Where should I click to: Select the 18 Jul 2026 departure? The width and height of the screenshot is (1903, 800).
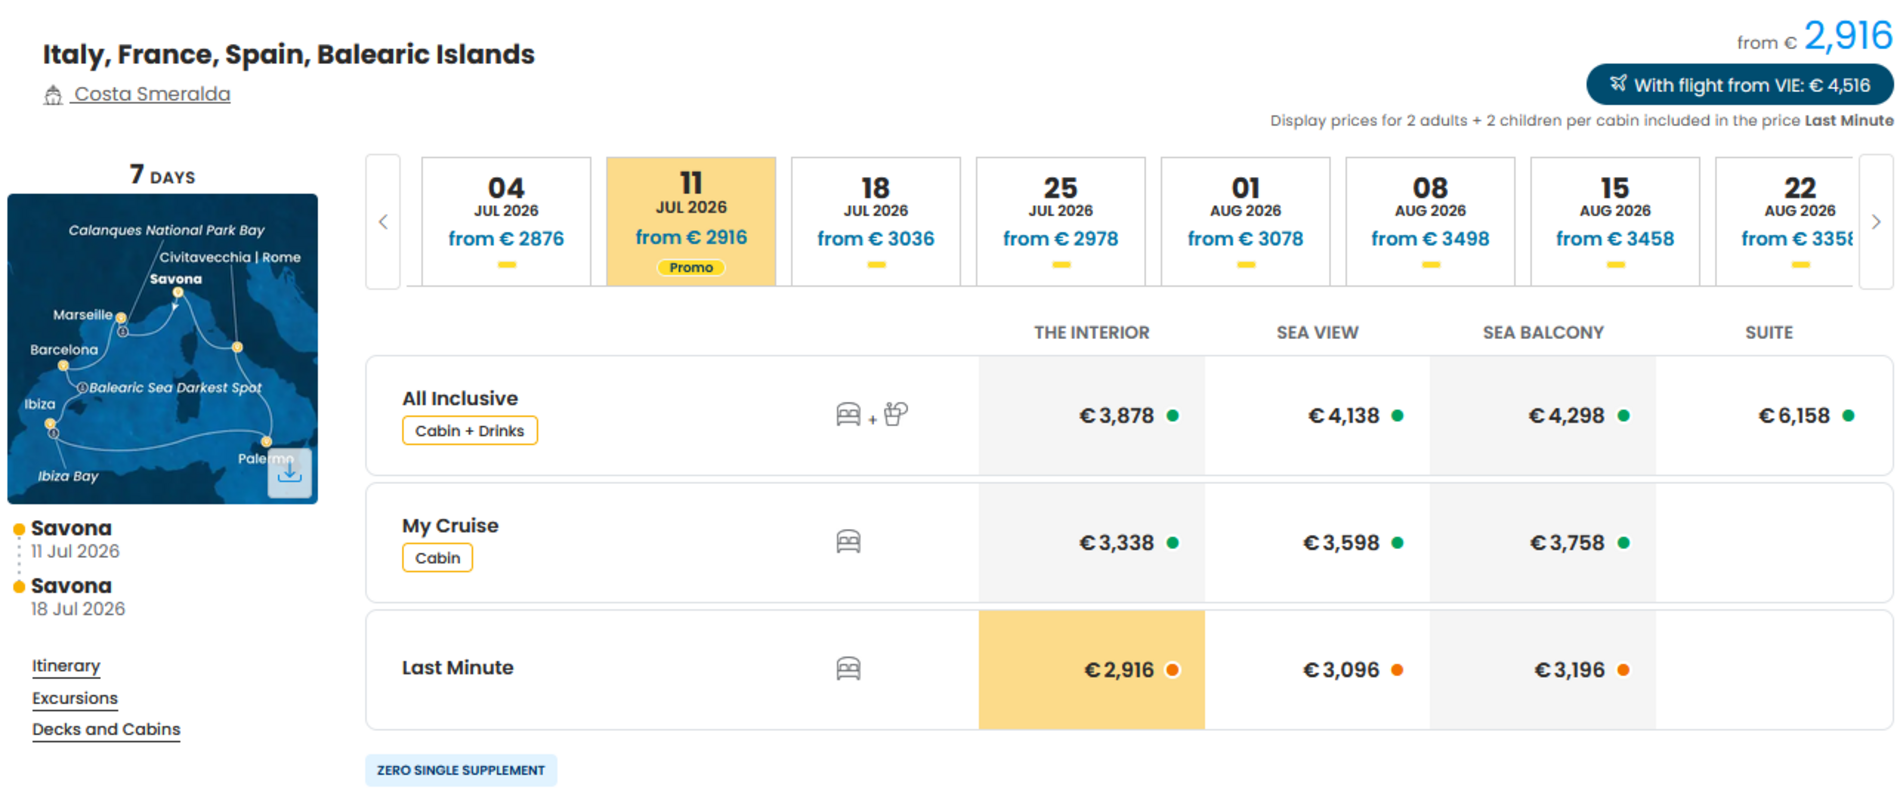[876, 222]
